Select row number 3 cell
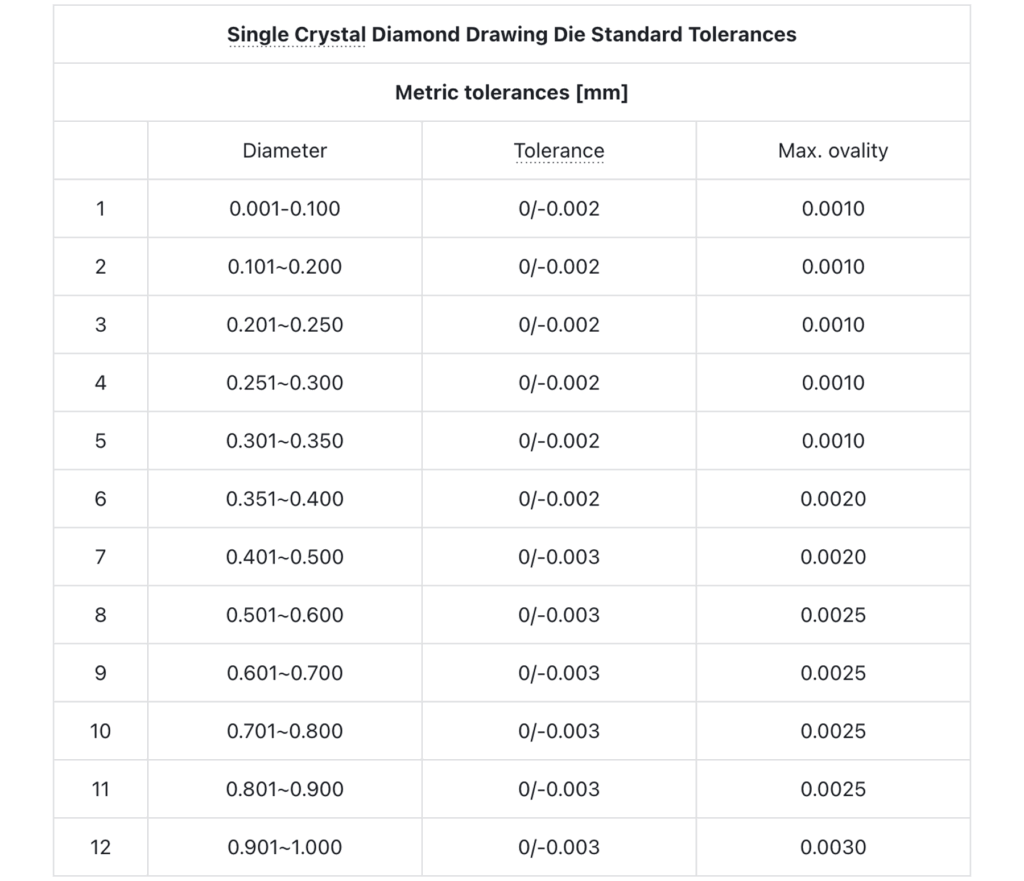The height and width of the screenshot is (881, 1024). click(x=101, y=325)
